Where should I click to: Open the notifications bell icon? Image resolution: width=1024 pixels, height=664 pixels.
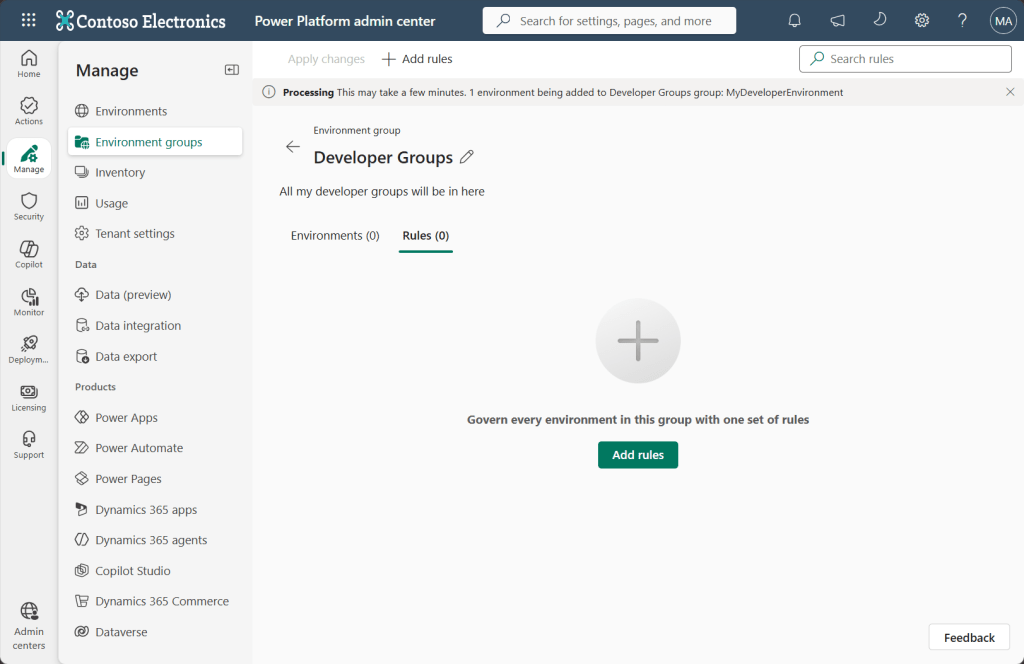[x=794, y=21]
